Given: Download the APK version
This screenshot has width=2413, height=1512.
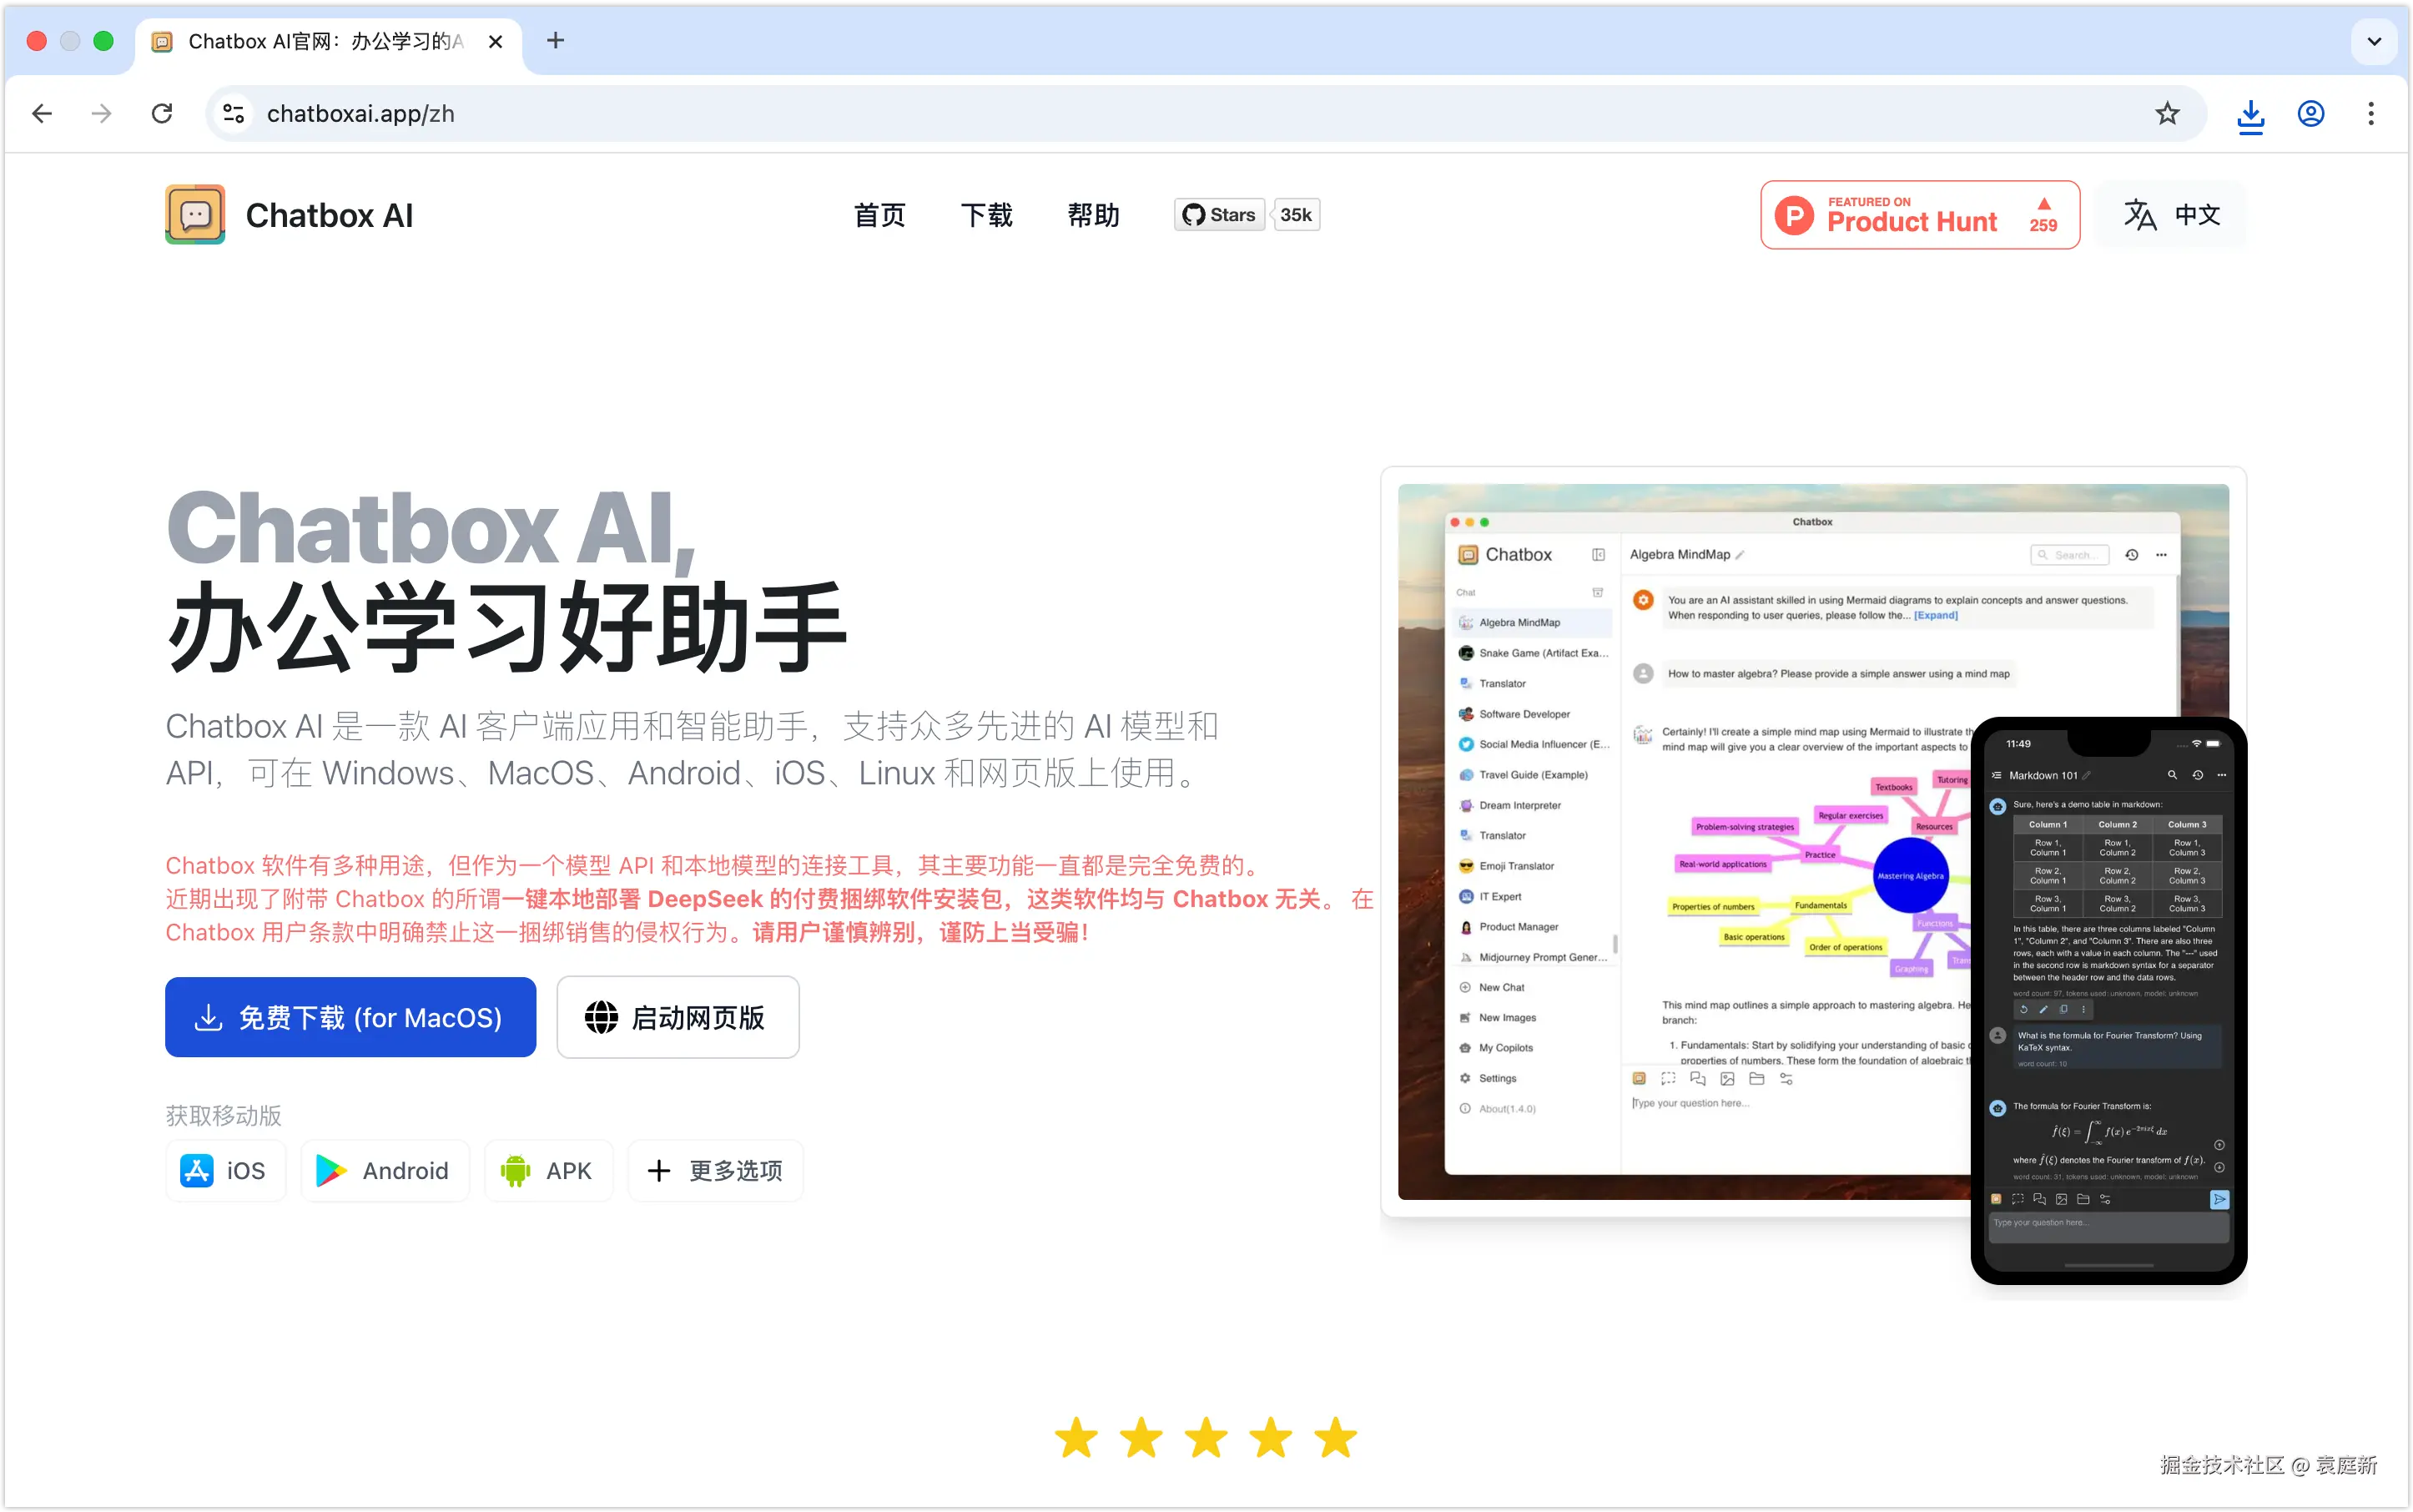Looking at the screenshot, I should [549, 1170].
